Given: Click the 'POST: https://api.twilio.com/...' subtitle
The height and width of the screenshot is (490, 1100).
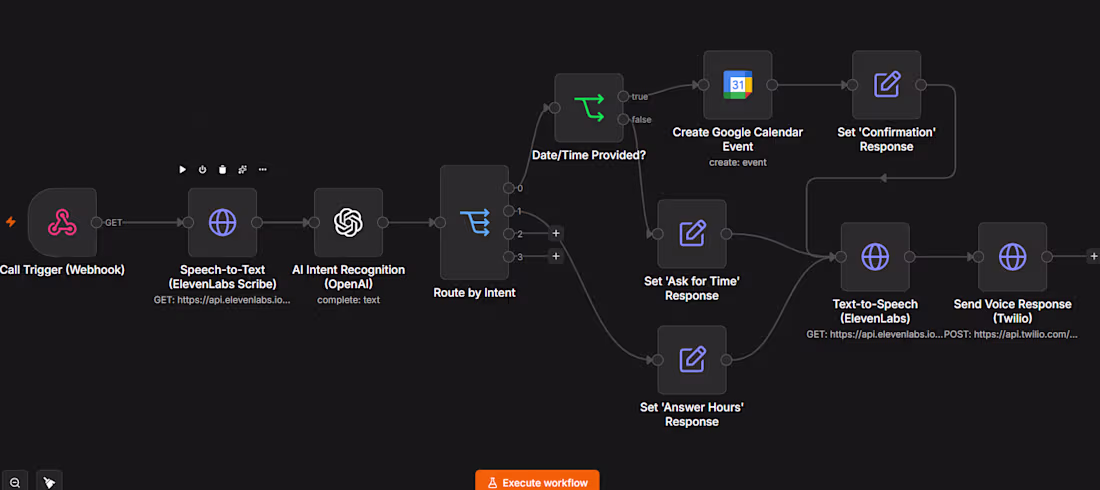Looking at the screenshot, I should 1011,334.
